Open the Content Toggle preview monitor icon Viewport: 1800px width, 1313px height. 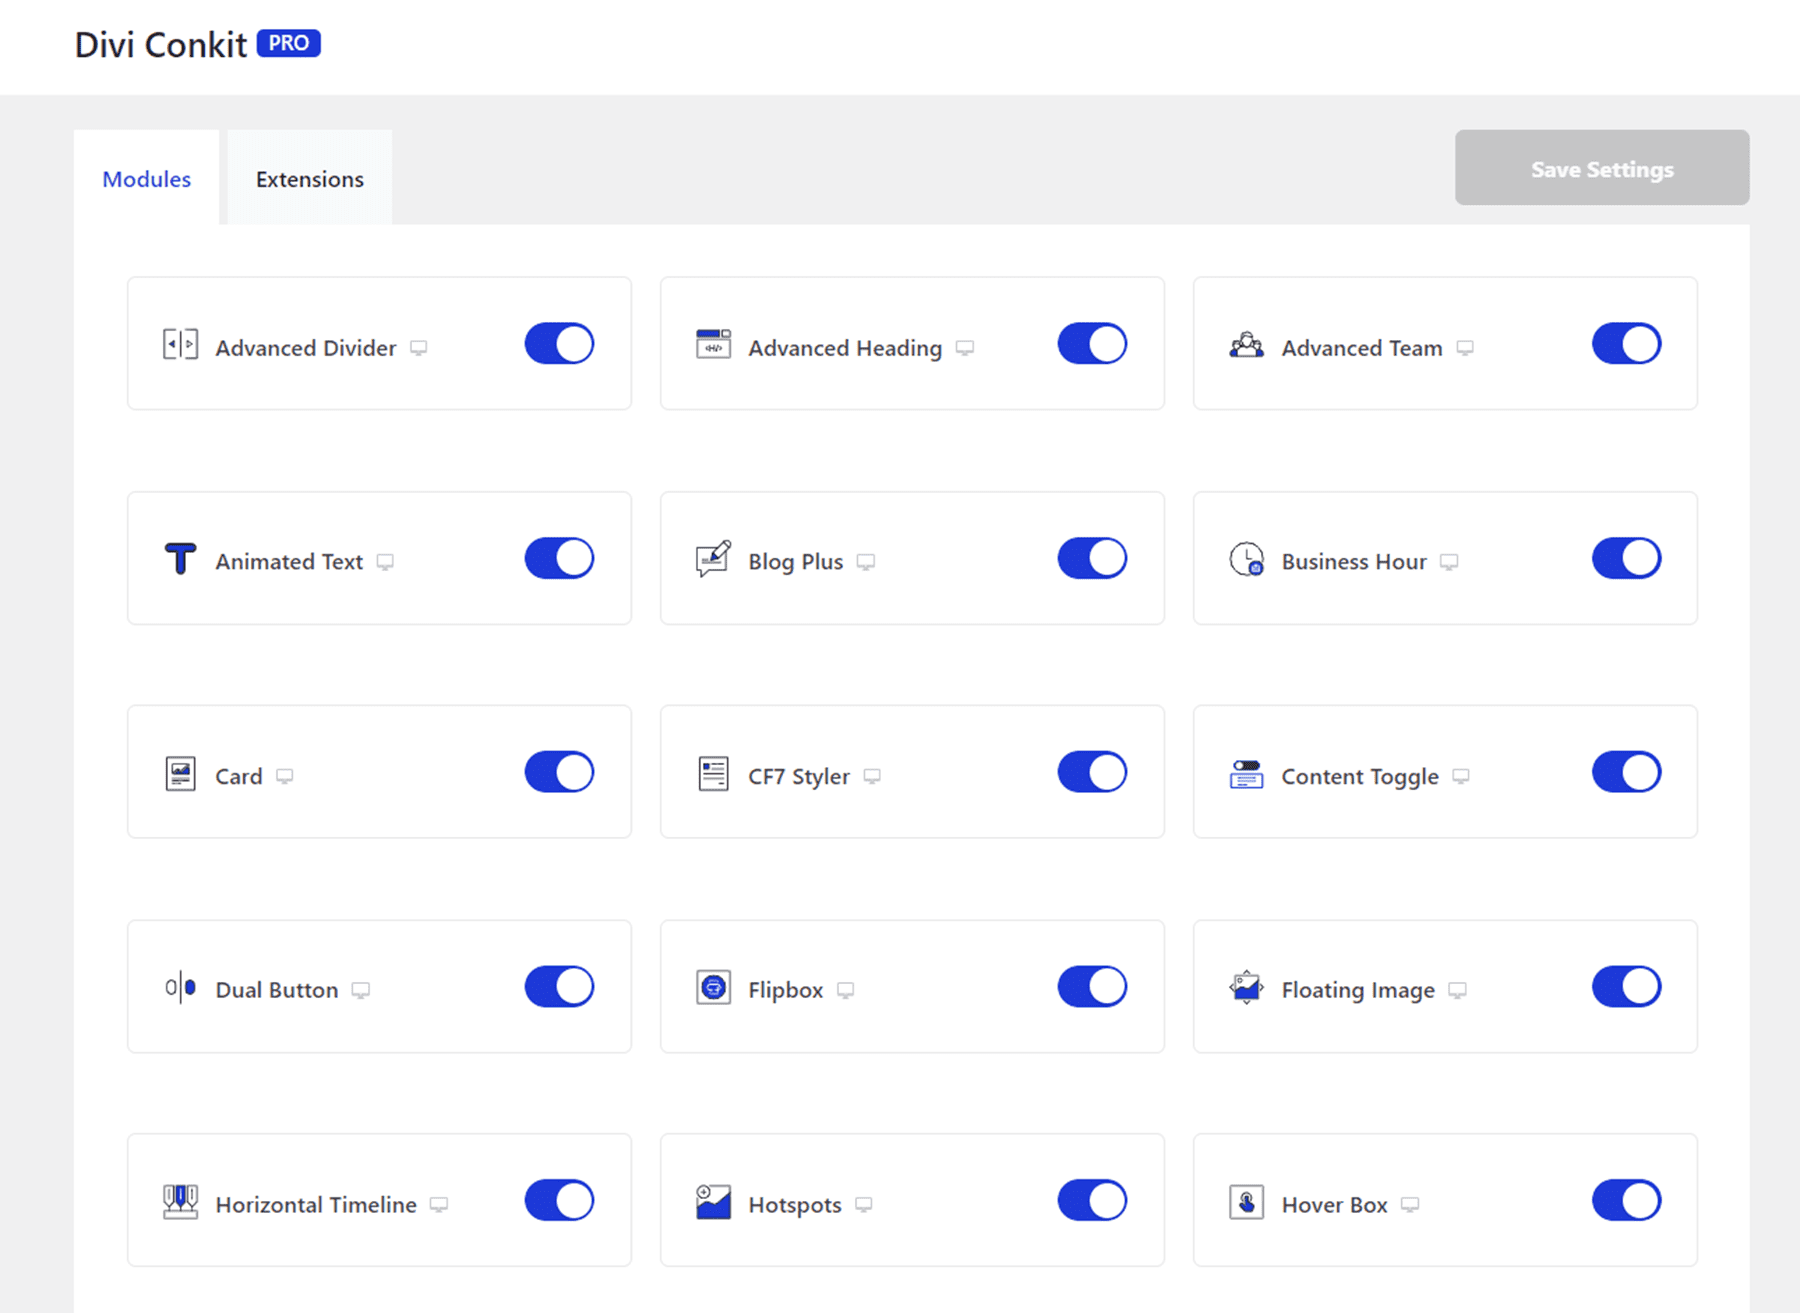pyautogui.click(x=1462, y=775)
